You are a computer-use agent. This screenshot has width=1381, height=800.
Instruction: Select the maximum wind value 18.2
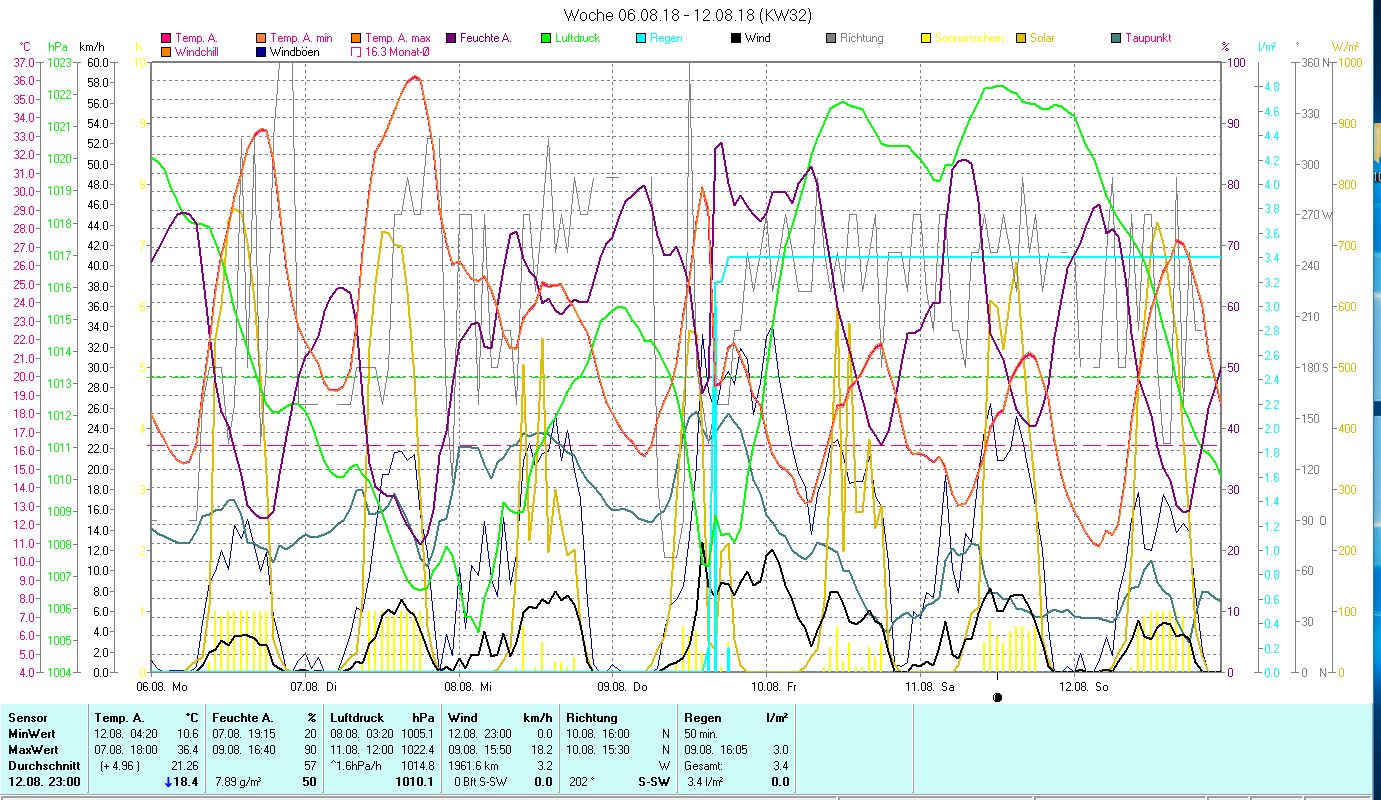541,750
